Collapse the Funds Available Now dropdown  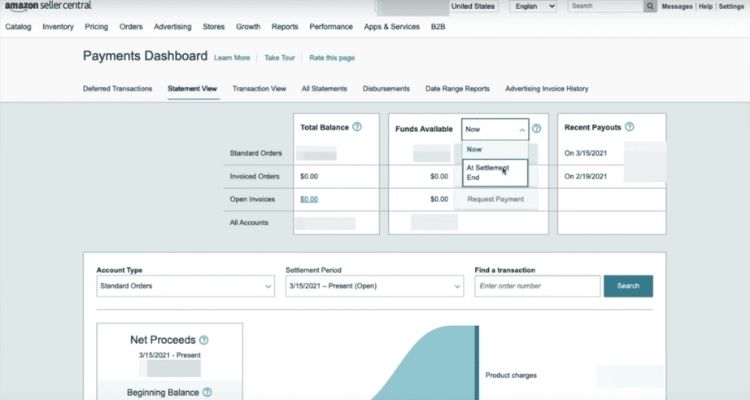point(495,129)
